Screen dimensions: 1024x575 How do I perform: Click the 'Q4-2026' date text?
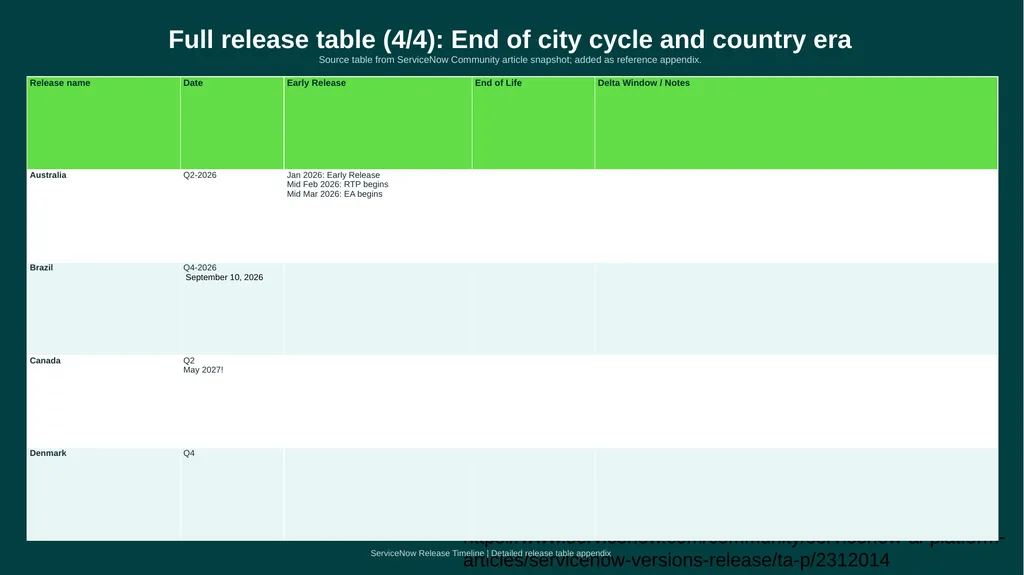click(200, 268)
